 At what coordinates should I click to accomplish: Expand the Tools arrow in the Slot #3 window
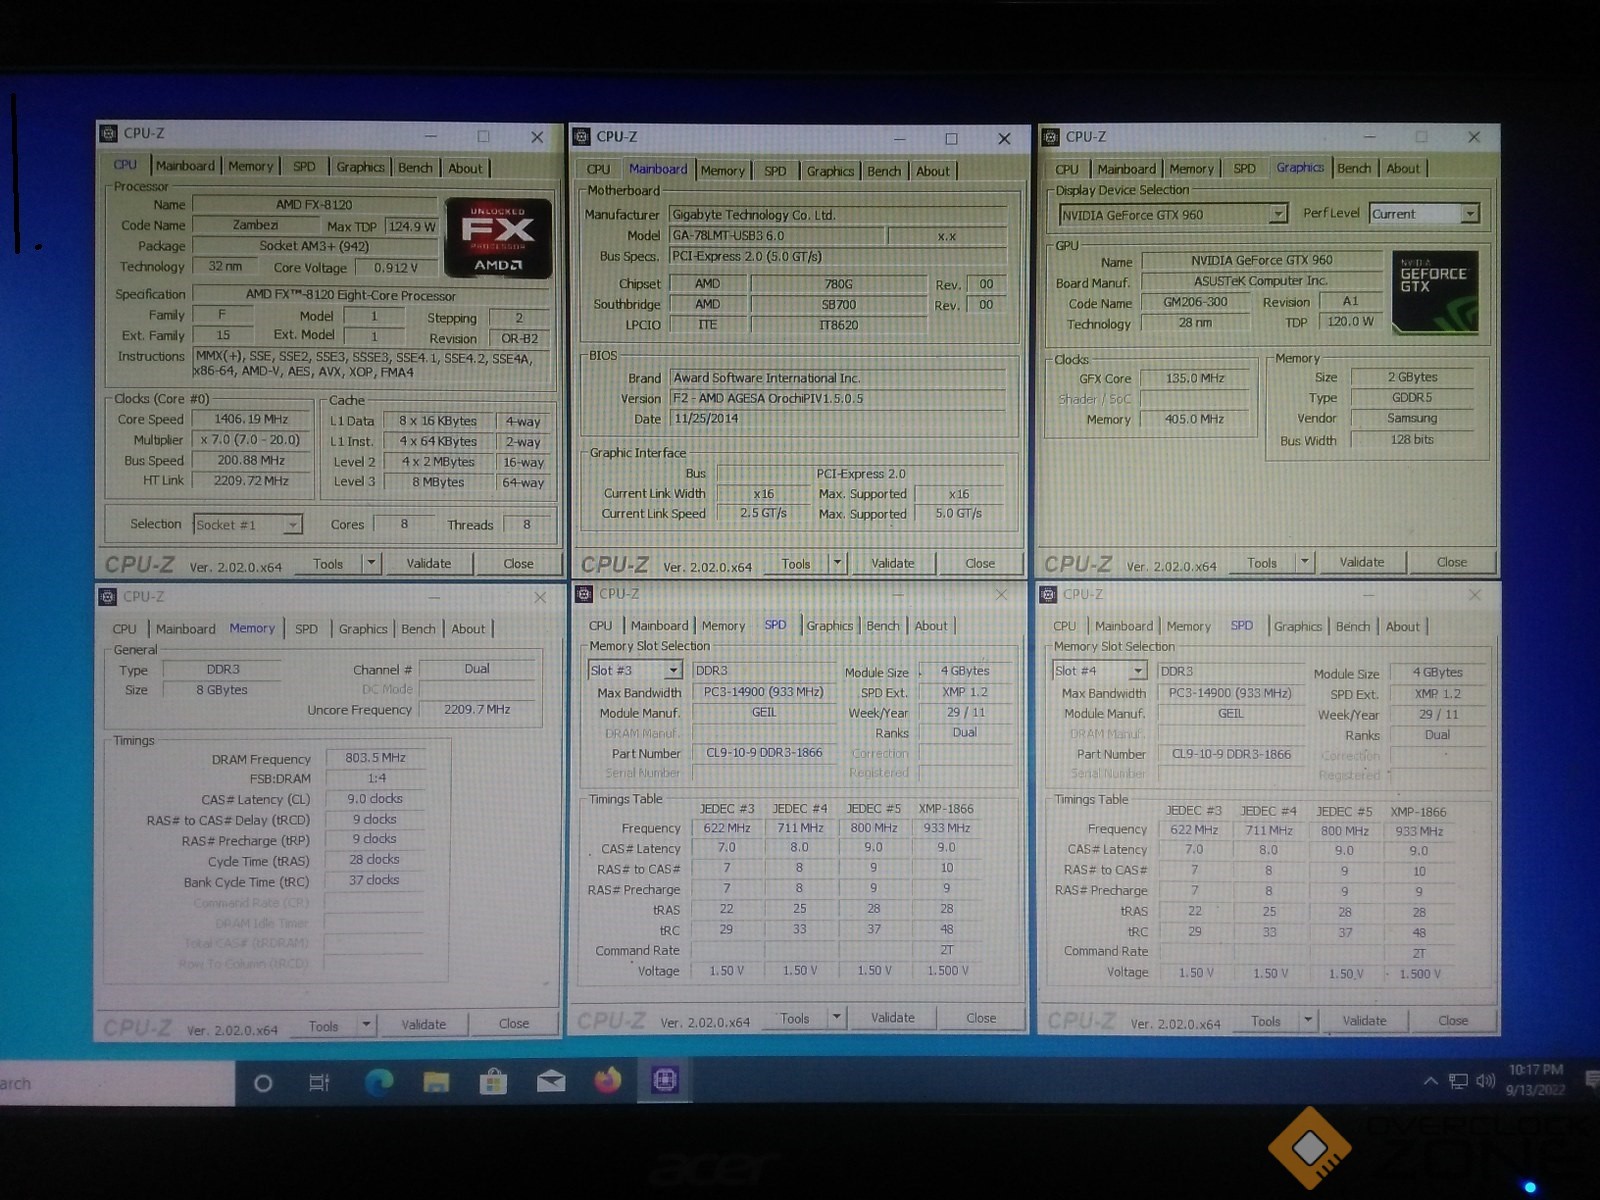836,1018
